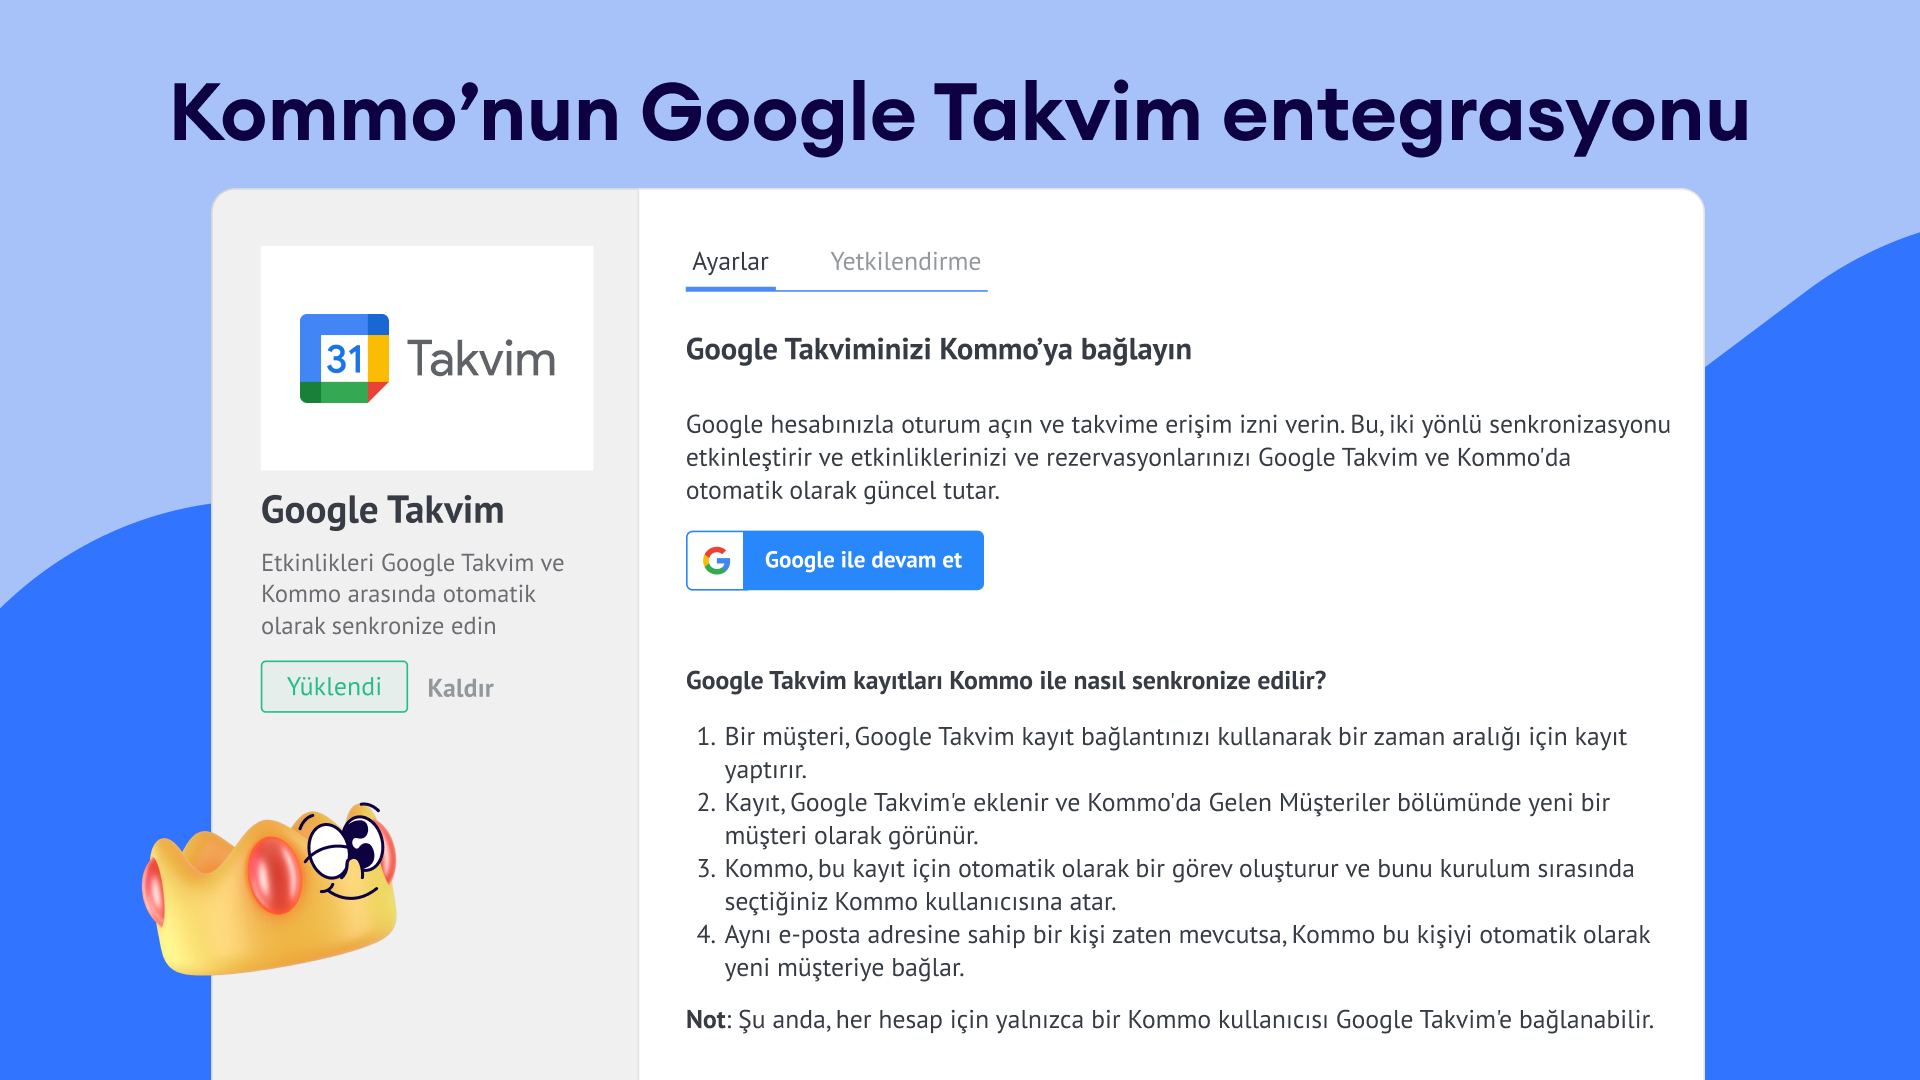Image resolution: width=1920 pixels, height=1080 pixels.
Task: Click the question heading about senkronize edilir
Action: tap(1005, 681)
